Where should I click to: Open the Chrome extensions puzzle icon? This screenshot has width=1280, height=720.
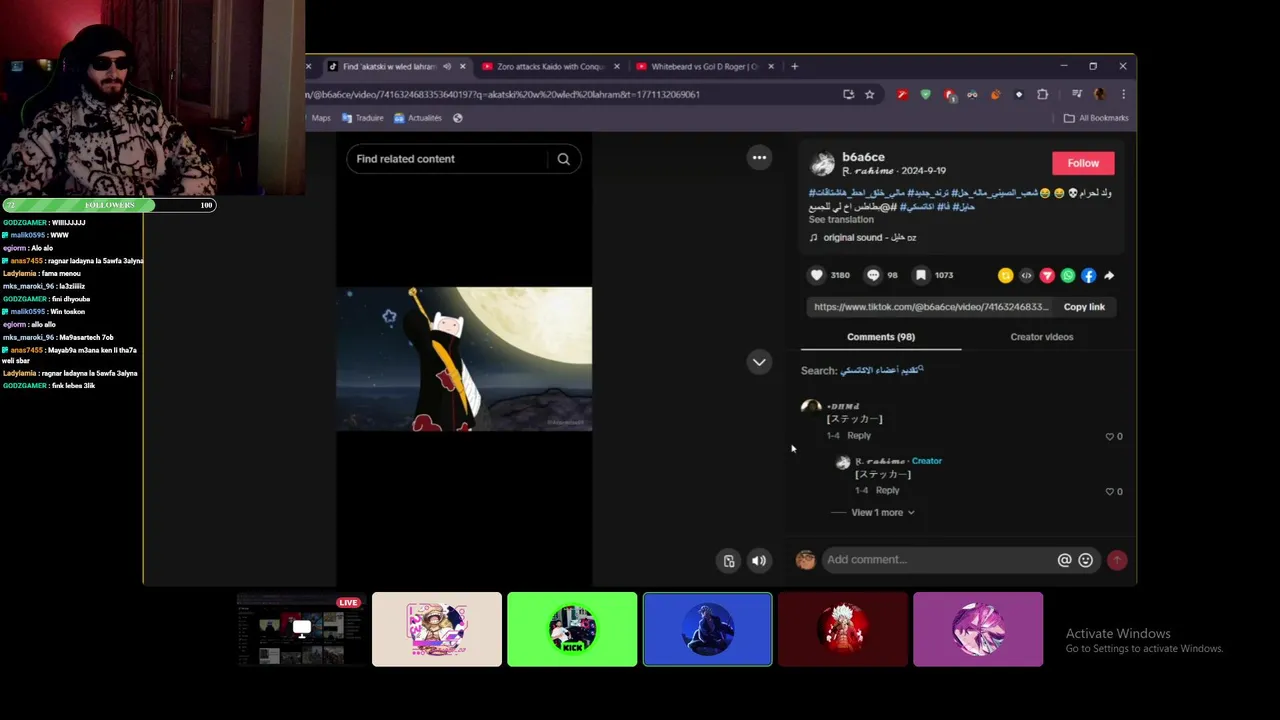[x=1042, y=94]
